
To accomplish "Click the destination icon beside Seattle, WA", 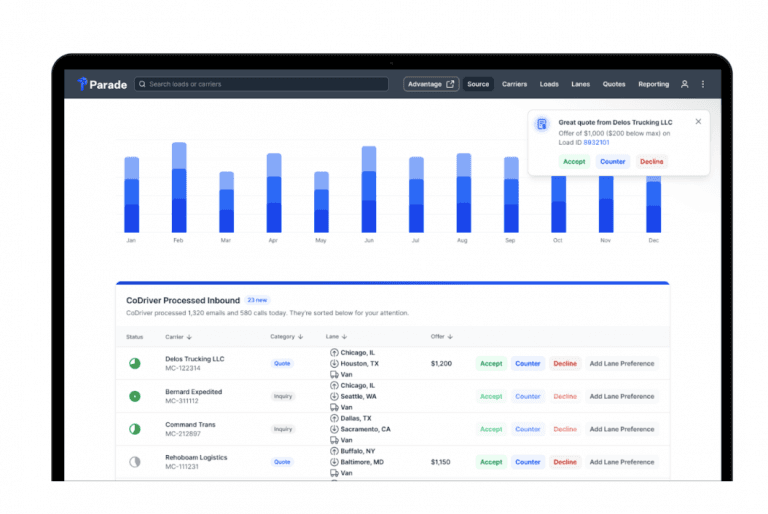I will (x=334, y=396).
